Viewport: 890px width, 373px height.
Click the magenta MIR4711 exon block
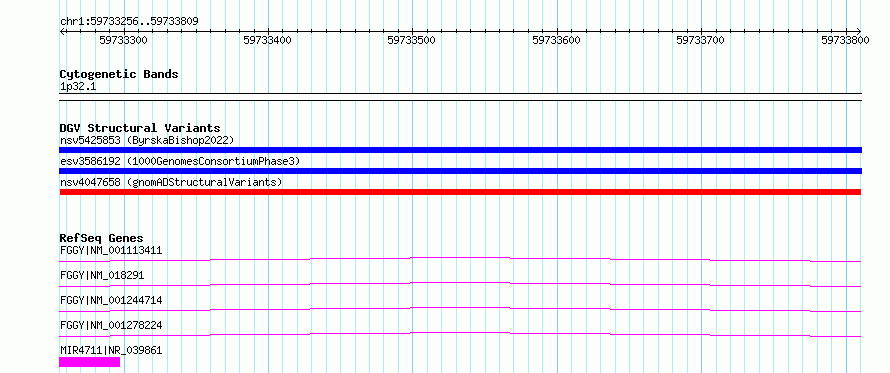90,362
